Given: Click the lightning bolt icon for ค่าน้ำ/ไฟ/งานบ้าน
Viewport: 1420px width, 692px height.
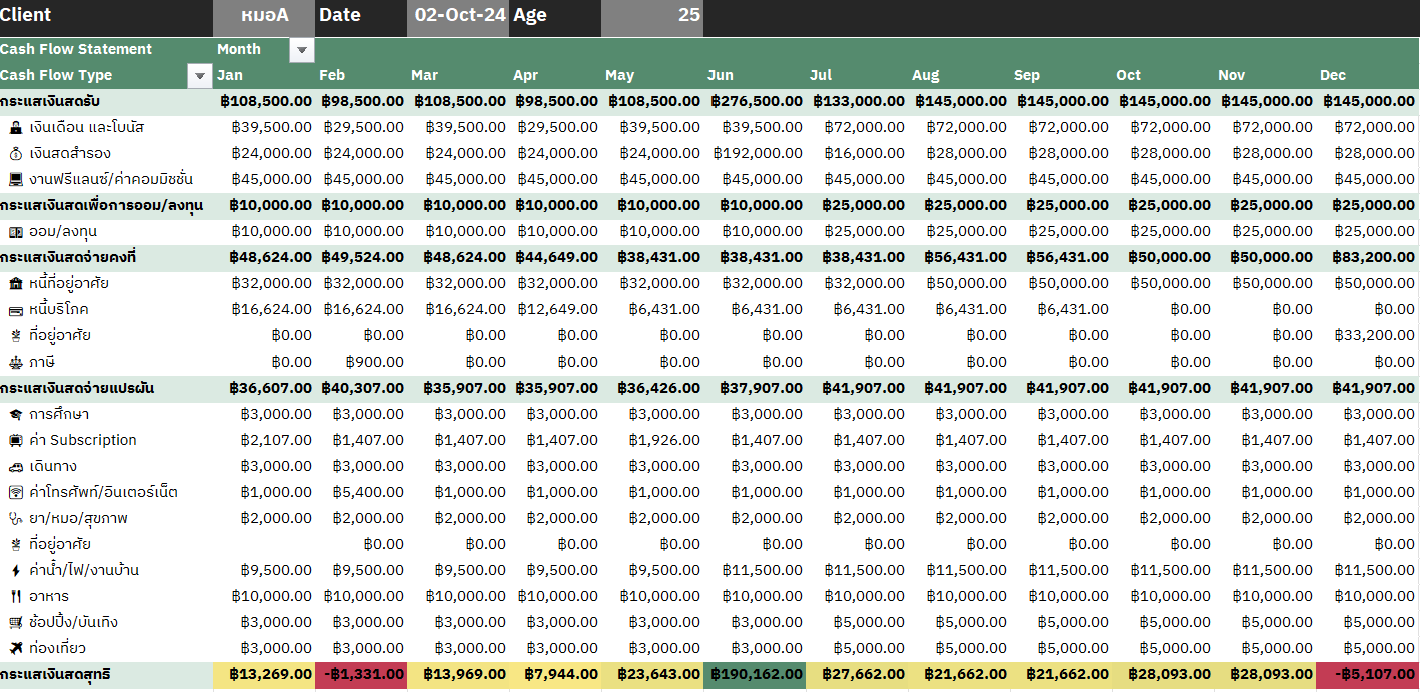Looking at the screenshot, I should point(15,570).
